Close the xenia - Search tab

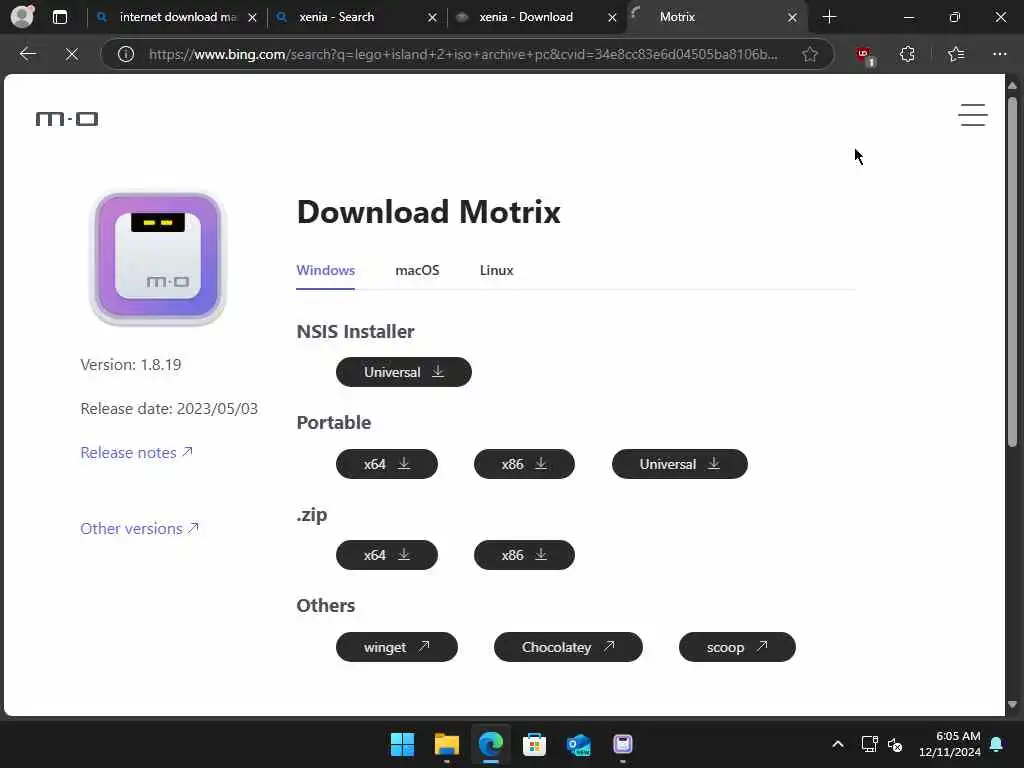432,18
